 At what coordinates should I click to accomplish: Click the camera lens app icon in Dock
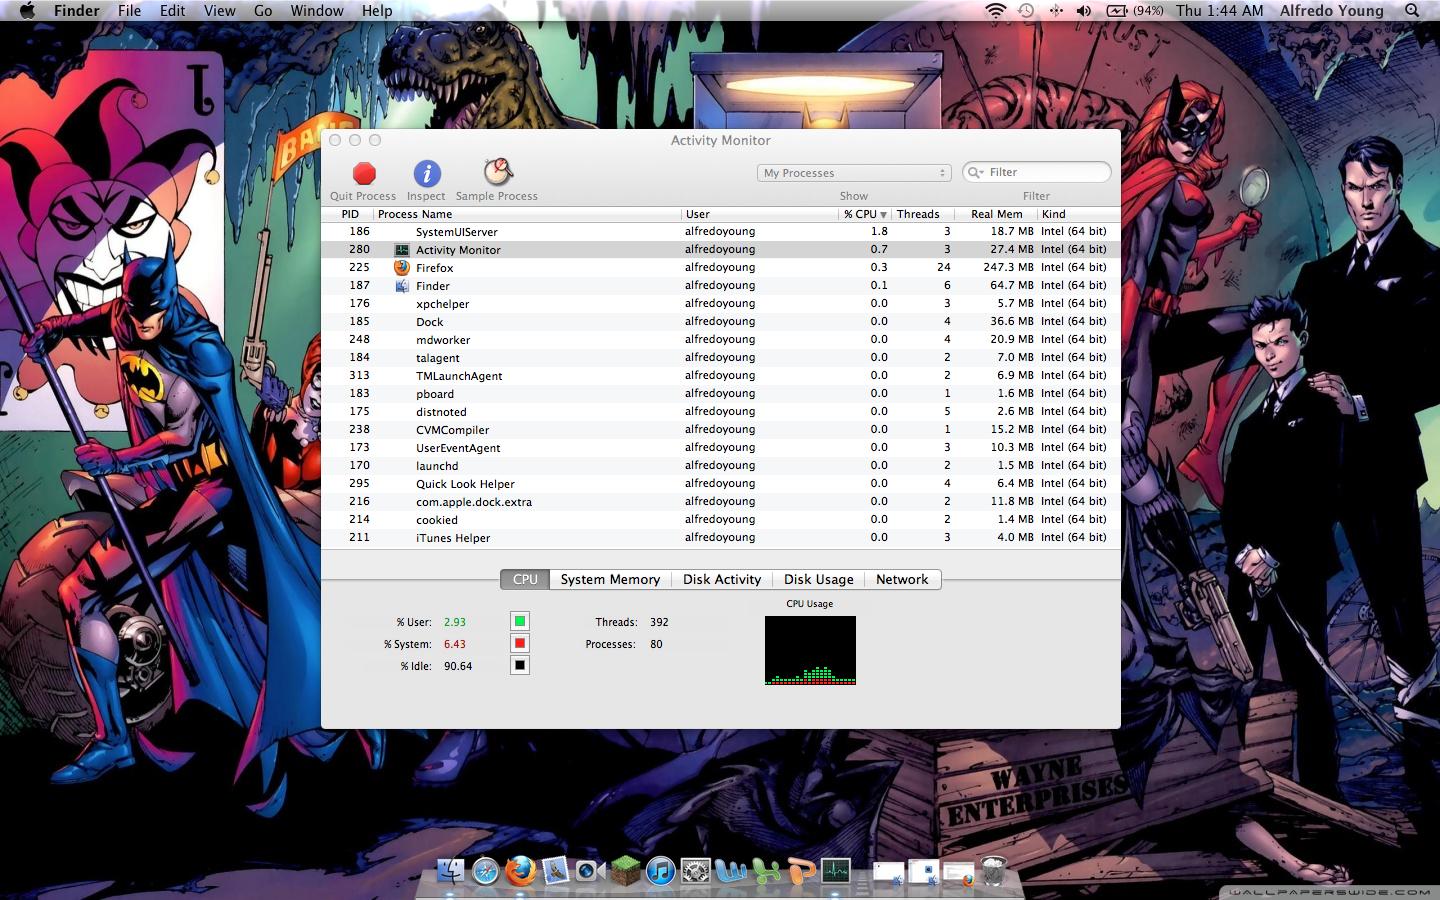click(590, 871)
